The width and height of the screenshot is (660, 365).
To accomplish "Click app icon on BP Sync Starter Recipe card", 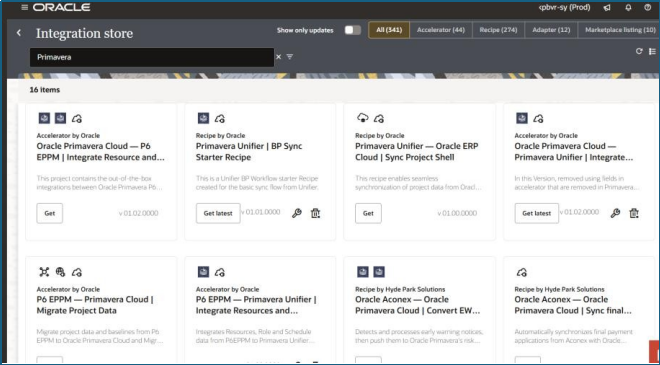I will click(x=203, y=118).
